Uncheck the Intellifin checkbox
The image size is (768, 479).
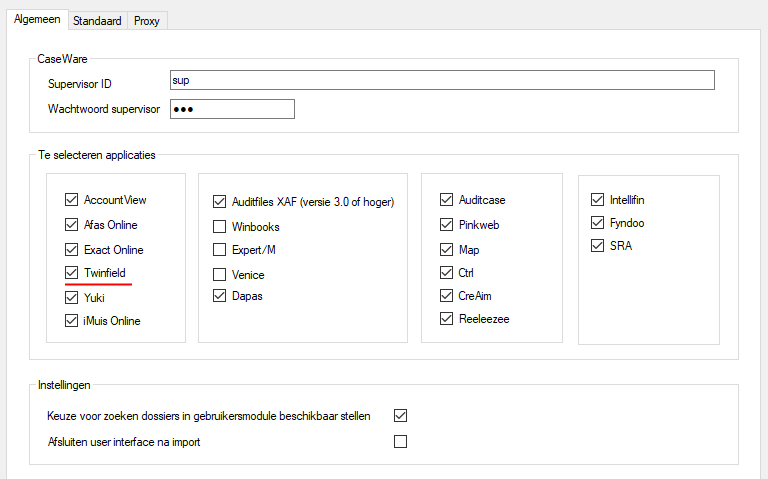click(598, 199)
